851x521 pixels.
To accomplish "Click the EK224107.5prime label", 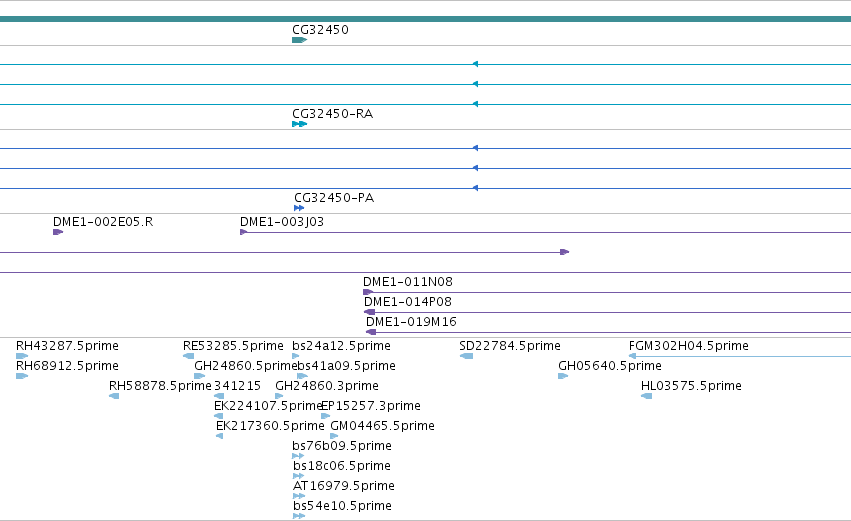I will click(268, 406).
